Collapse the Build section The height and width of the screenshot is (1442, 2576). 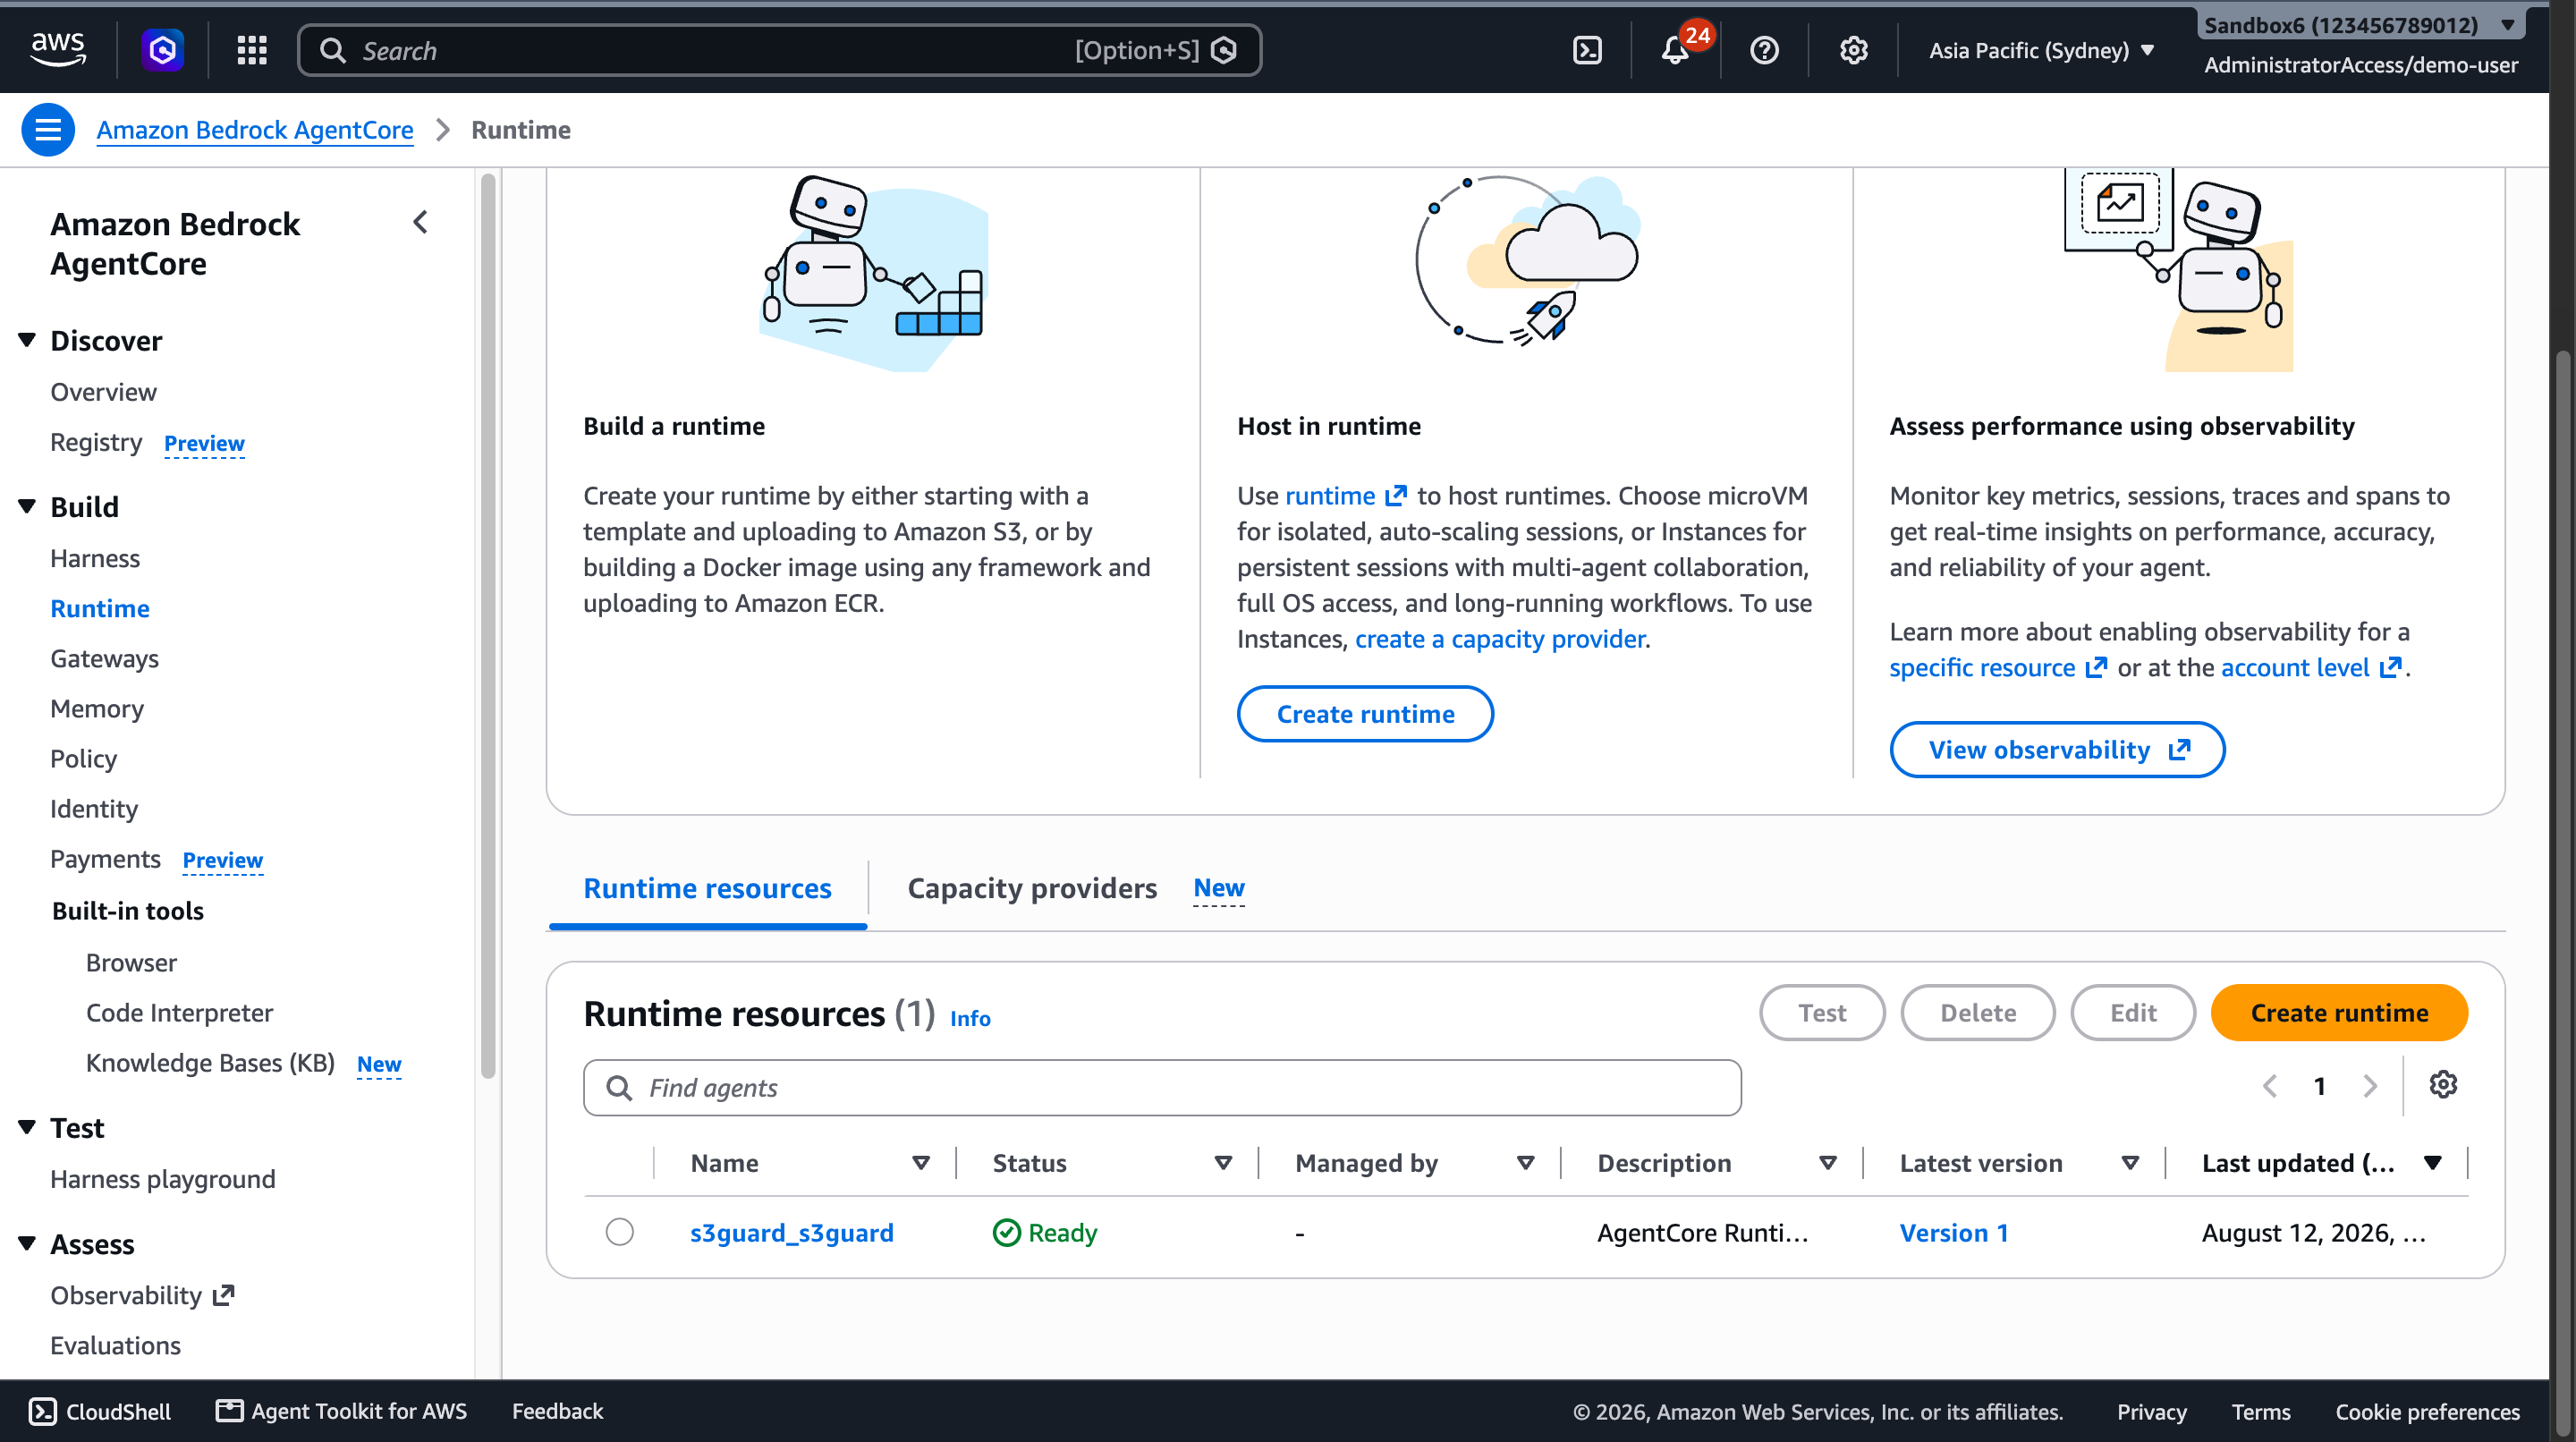point(27,507)
